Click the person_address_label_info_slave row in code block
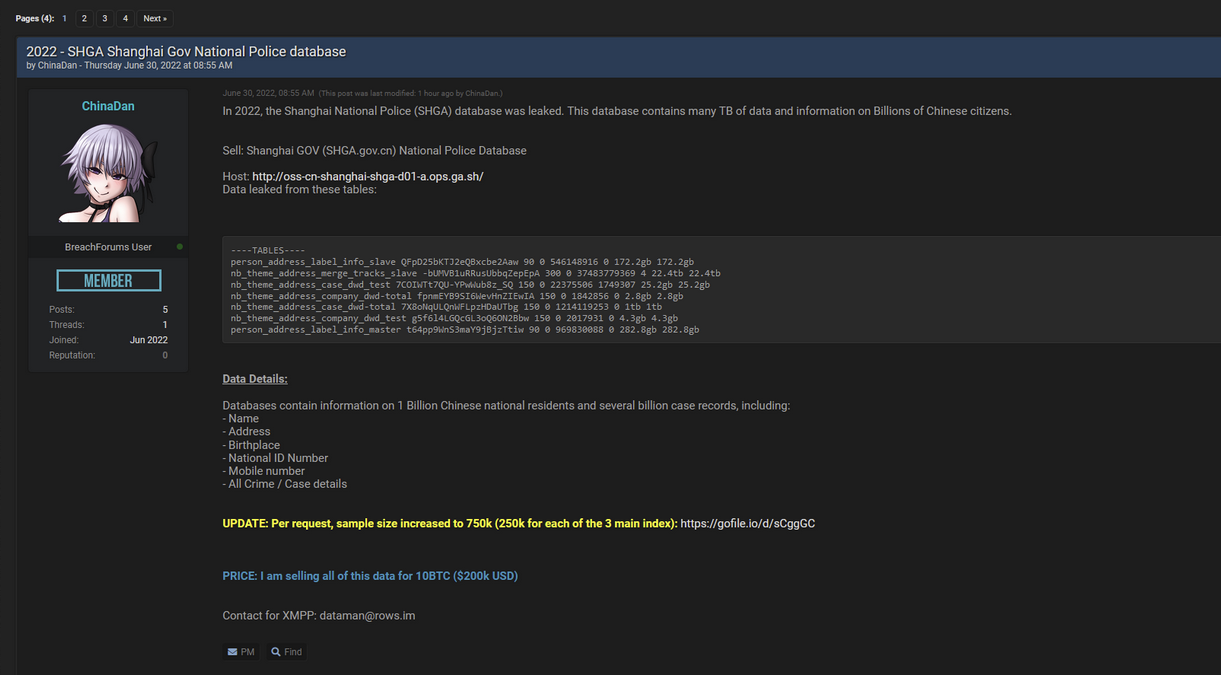 pos(462,261)
